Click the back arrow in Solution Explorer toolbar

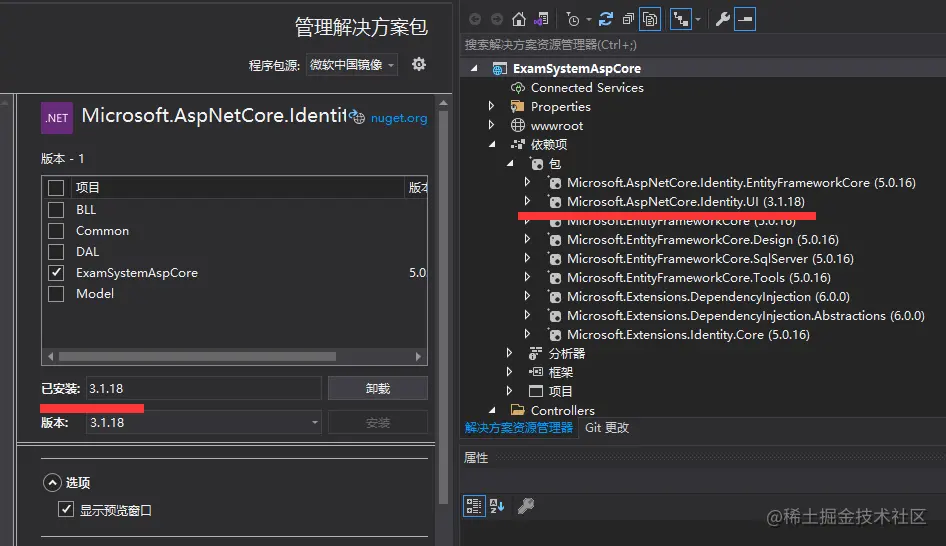click(x=475, y=19)
